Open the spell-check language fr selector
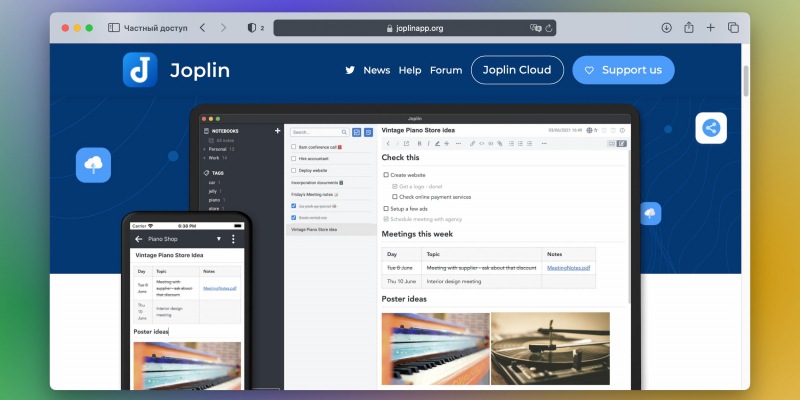800x400 pixels. tap(592, 131)
